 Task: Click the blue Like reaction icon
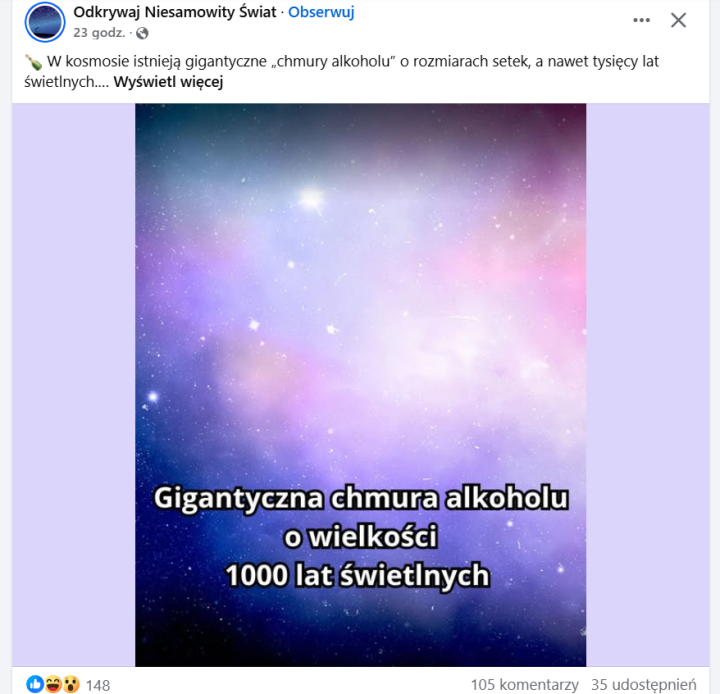[x=34, y=684]
